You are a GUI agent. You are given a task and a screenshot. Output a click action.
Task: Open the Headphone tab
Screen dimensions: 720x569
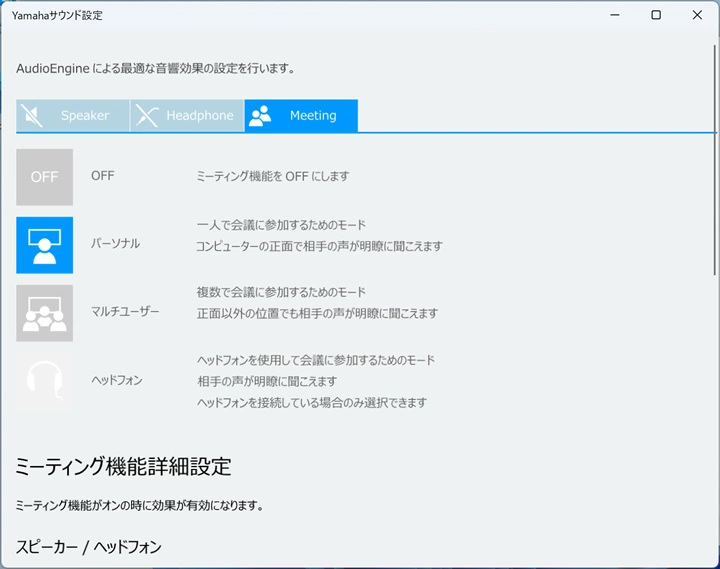pyautogui.click(x=199, y=116)
